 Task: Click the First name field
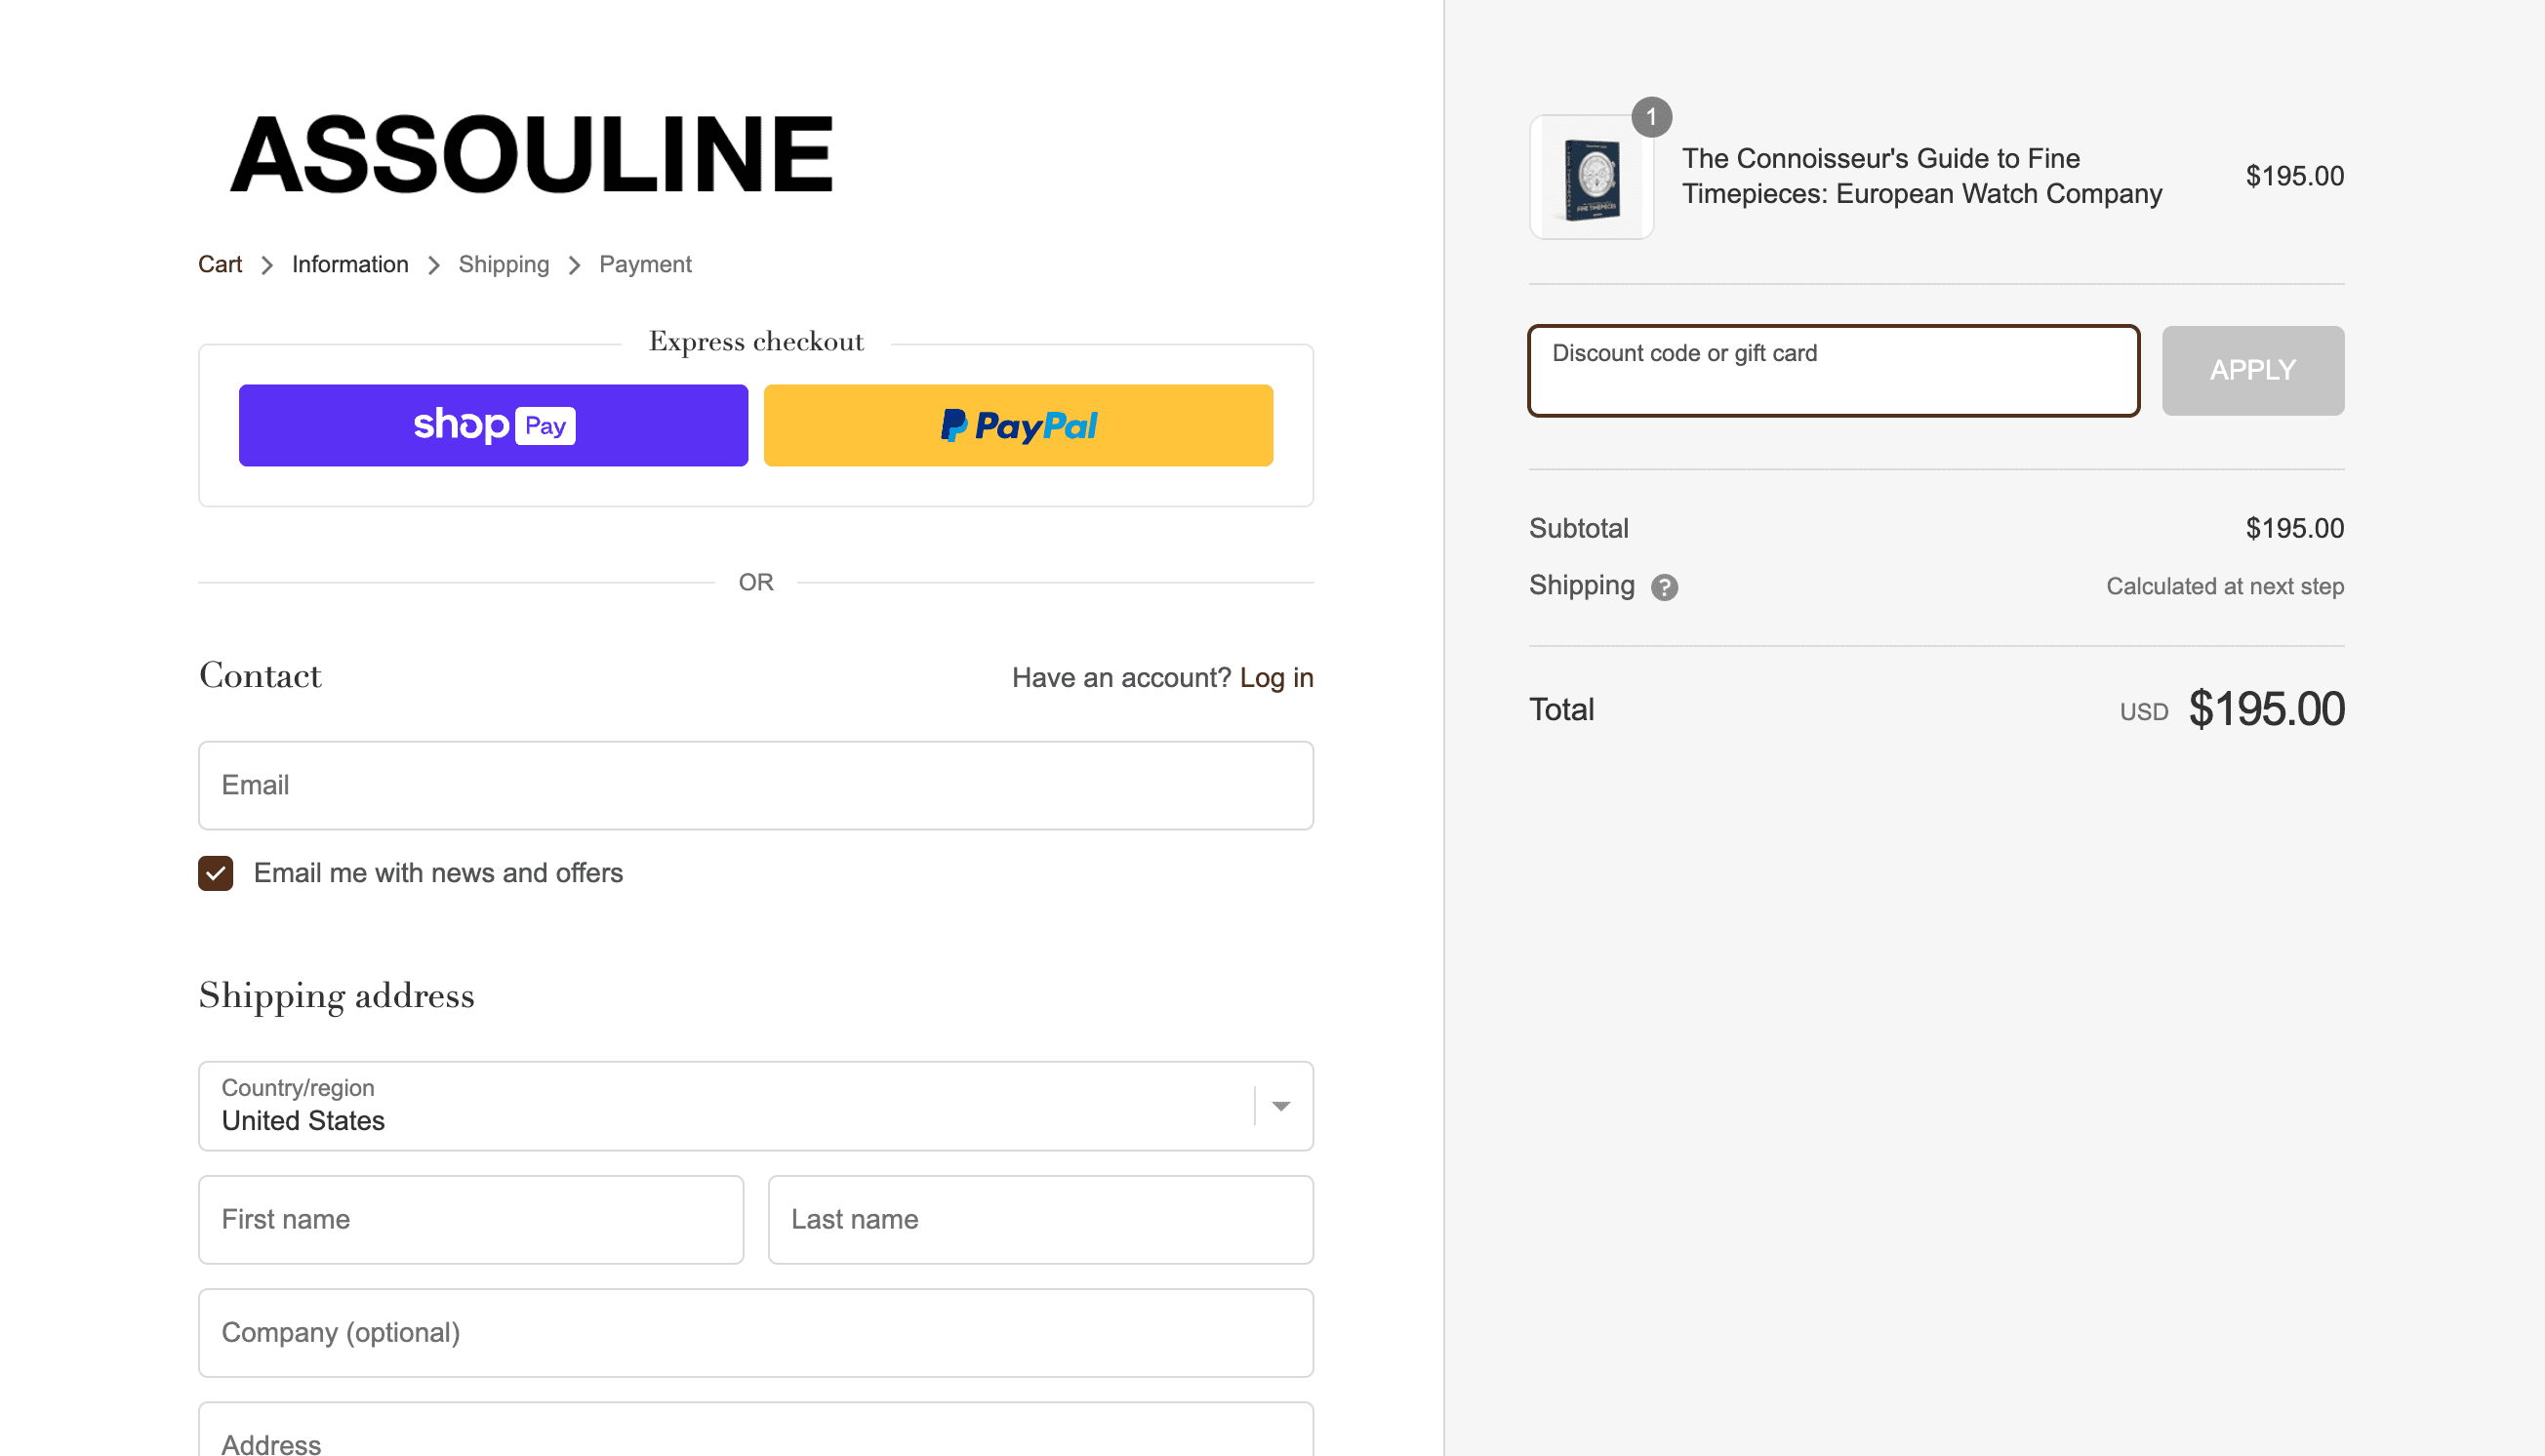[471, 1219]
